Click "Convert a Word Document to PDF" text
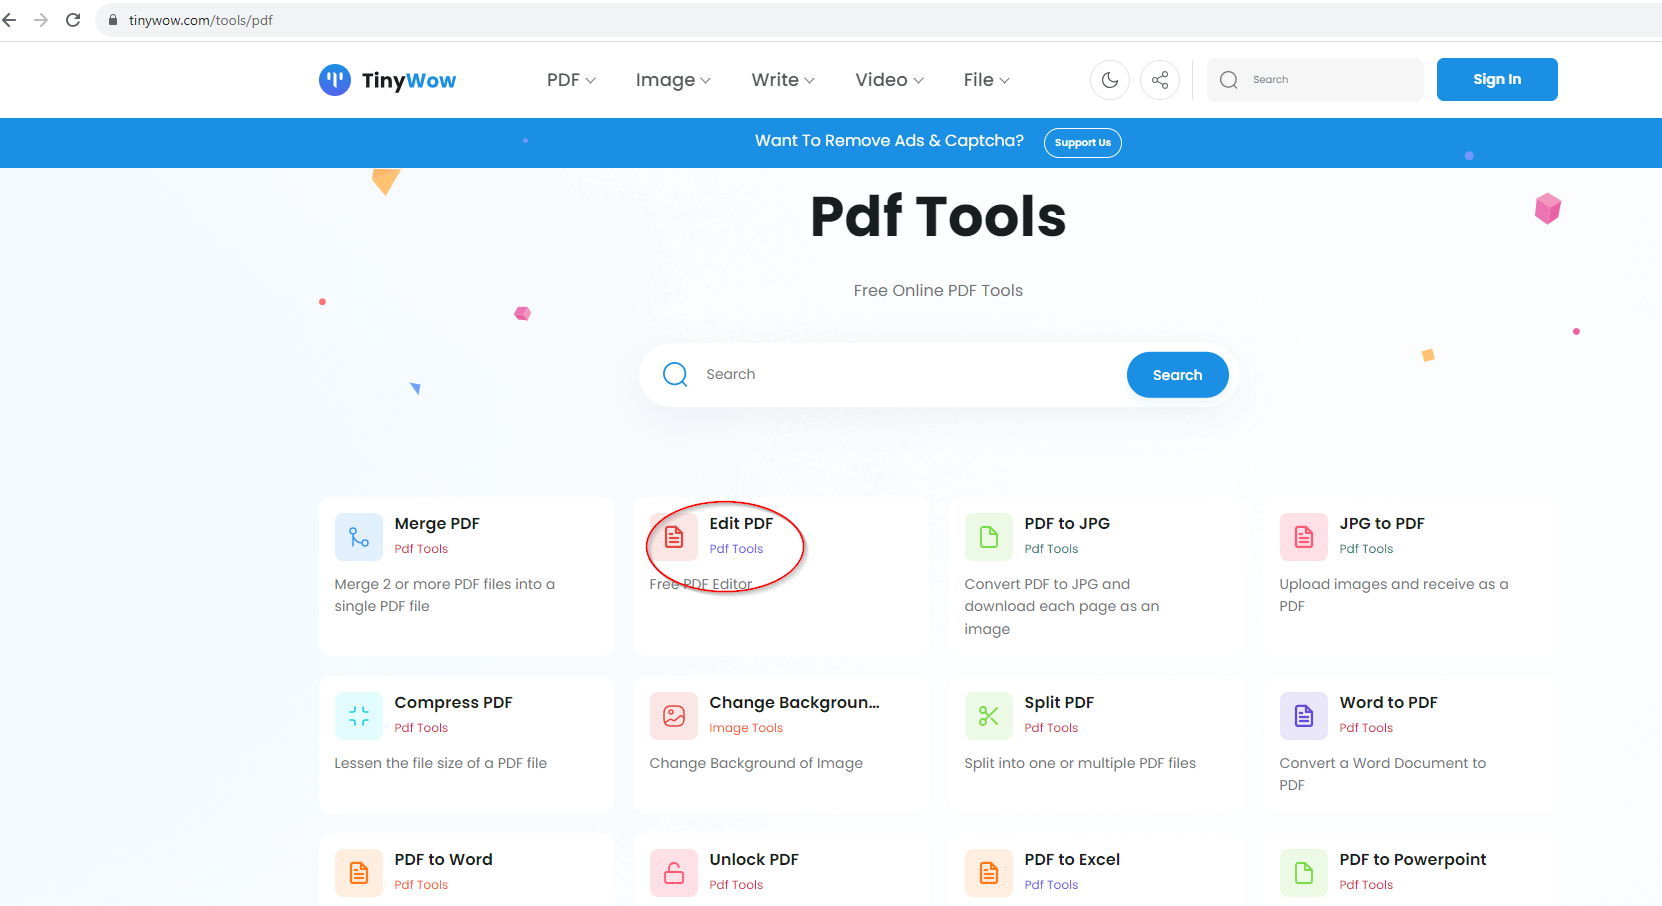Viewport: 1662px width, 906px height. (1383, 774)
